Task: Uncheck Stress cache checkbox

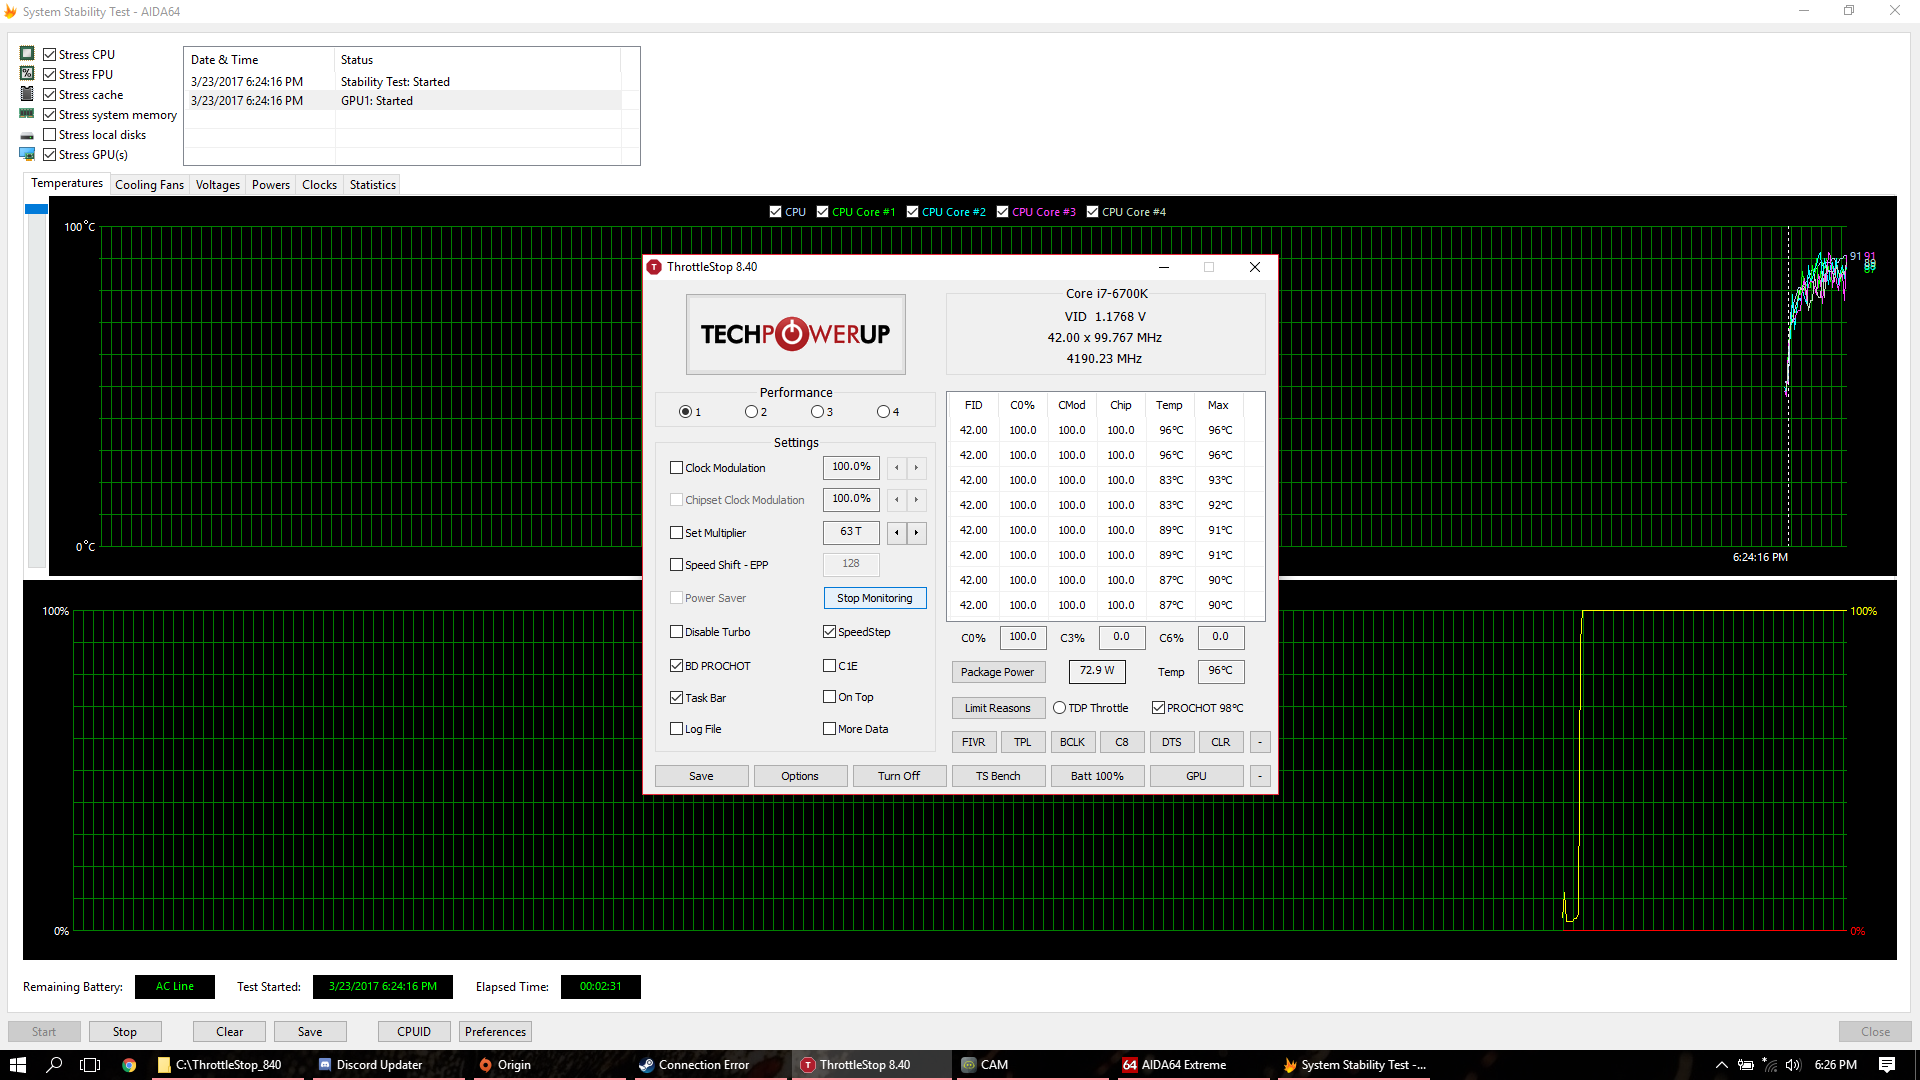Action: tap(49, 95)
